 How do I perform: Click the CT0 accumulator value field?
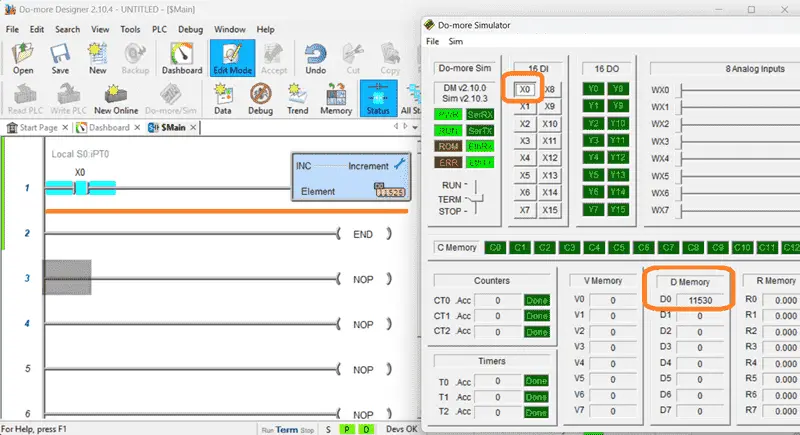(x=497, y=300)
